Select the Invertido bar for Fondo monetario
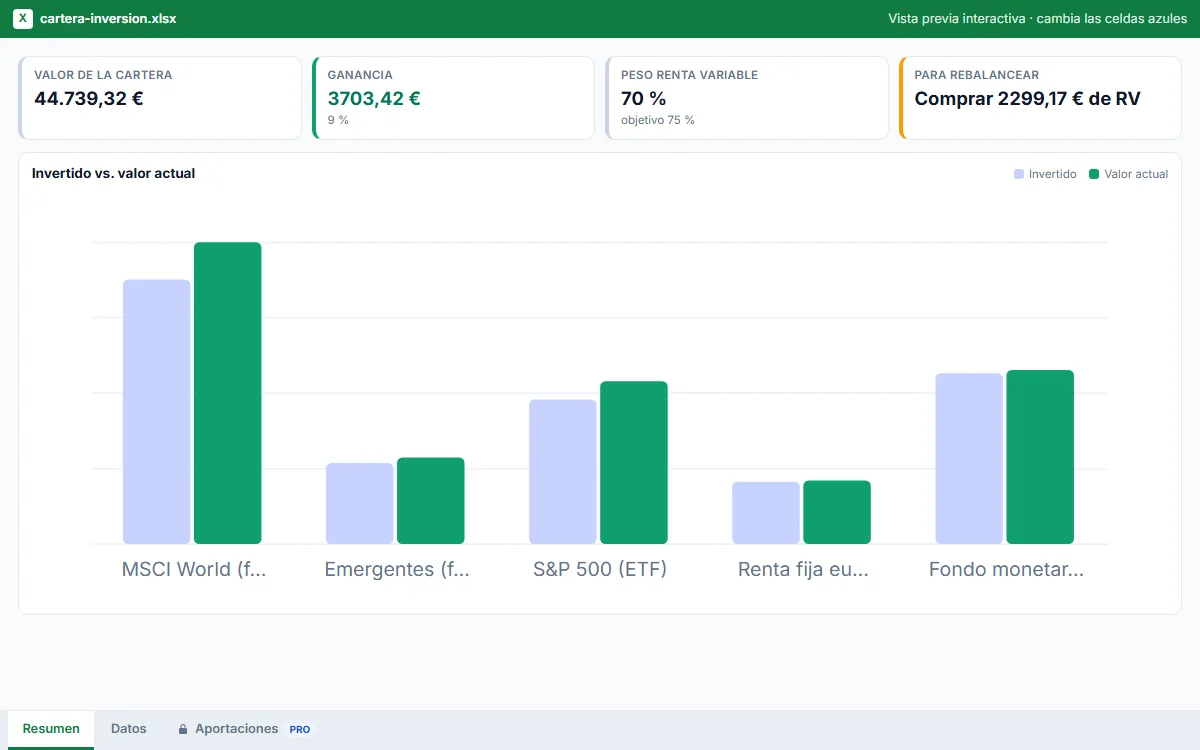1200x750 pixels. [969, 459]
